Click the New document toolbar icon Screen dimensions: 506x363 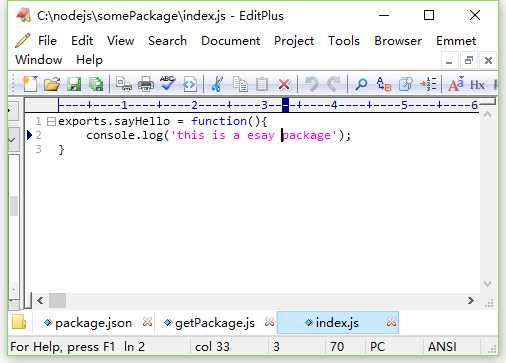pyautogui.click(x=30, y=84)
